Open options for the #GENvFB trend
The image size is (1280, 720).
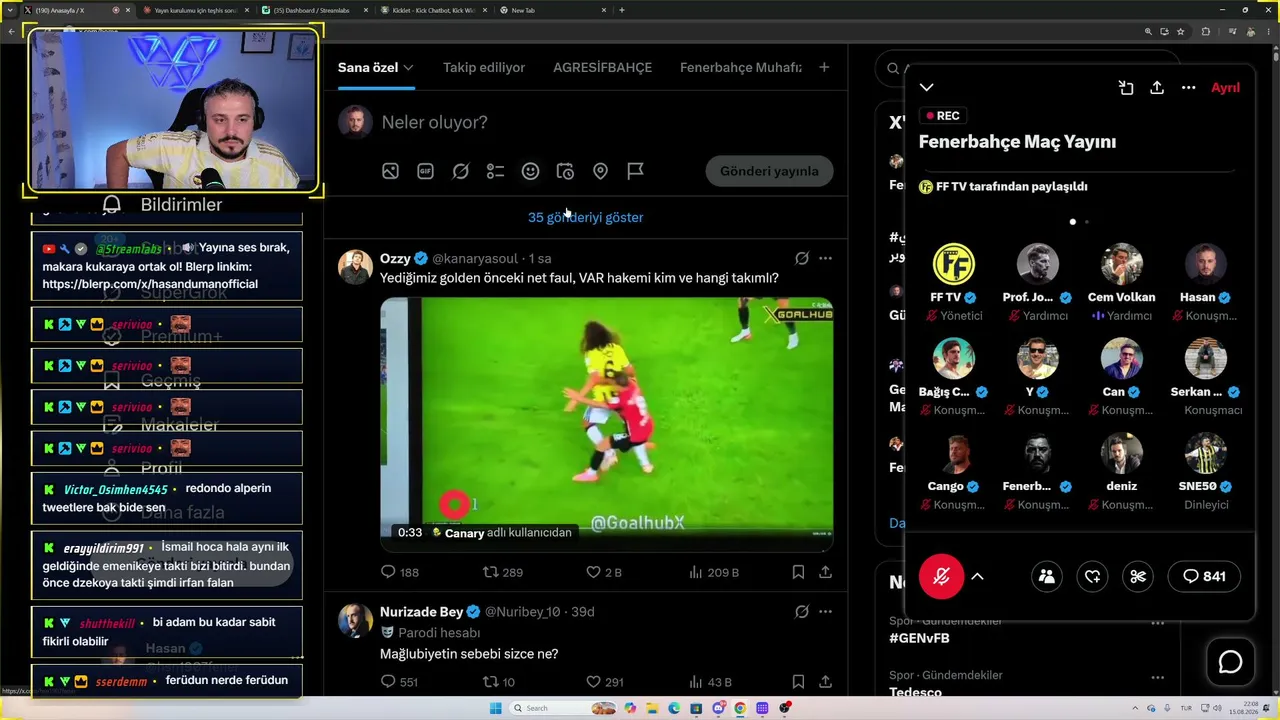tap(1157, 622)
